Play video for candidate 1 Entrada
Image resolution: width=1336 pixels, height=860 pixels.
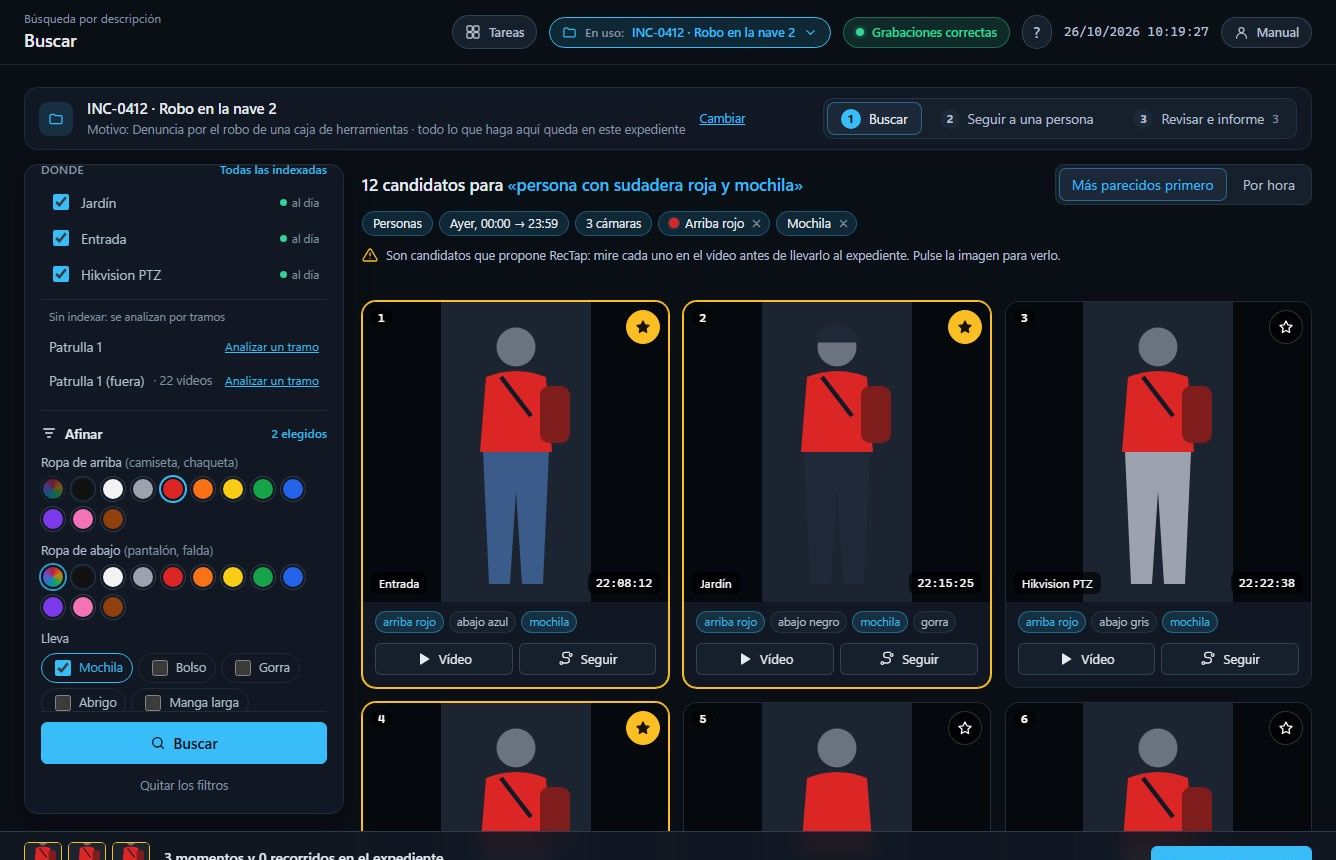[444, 659]
